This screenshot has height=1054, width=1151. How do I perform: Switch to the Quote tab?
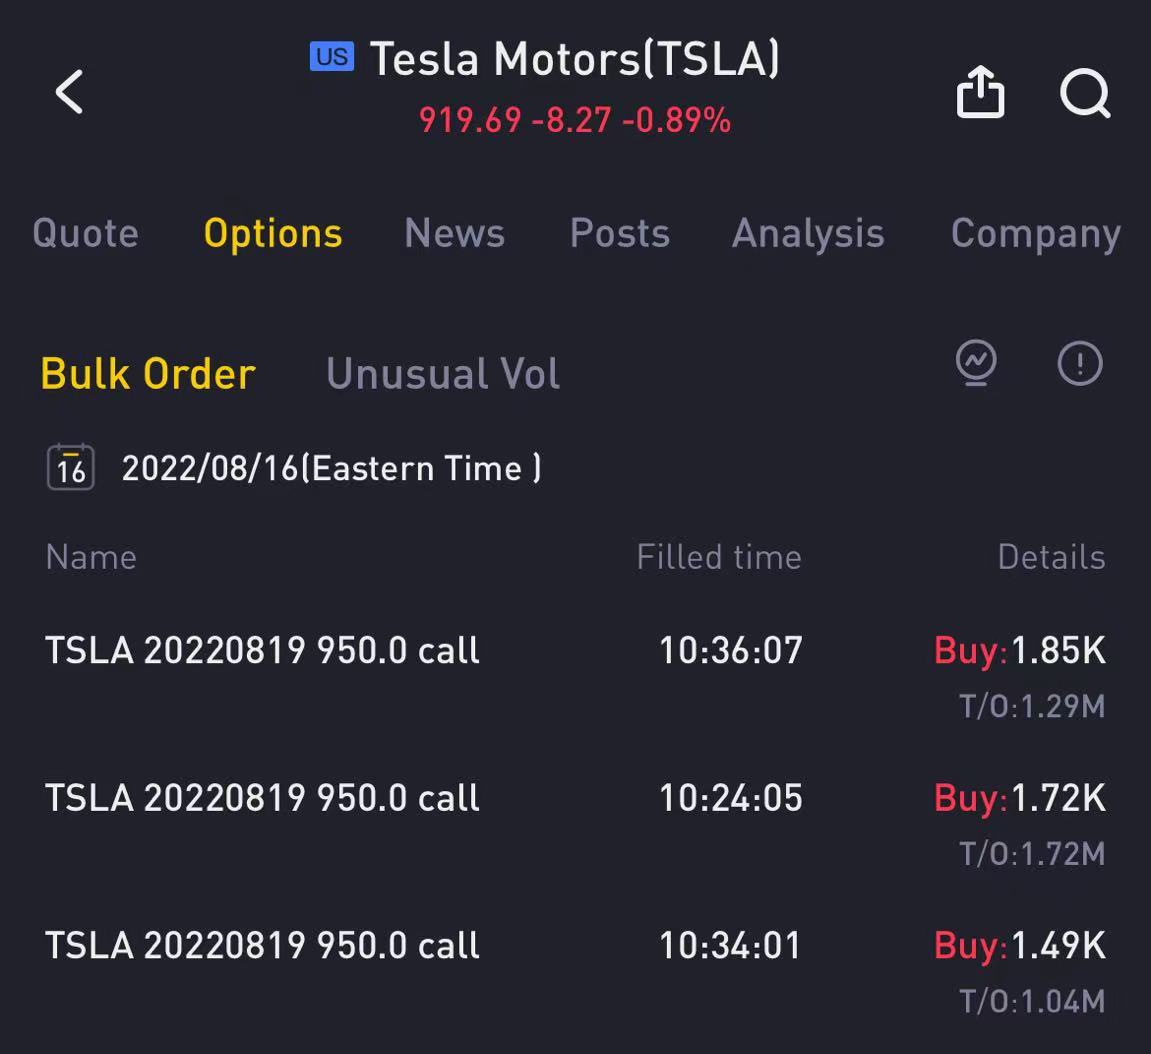86,233
